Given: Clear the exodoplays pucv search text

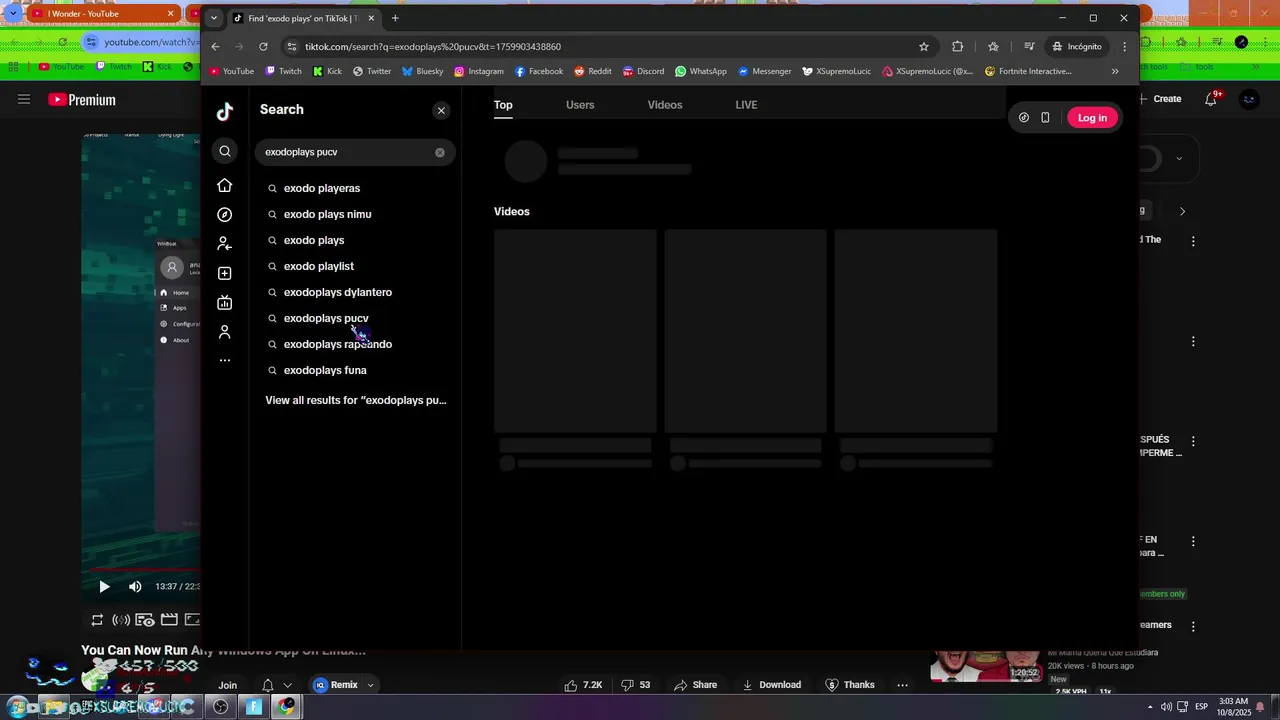Looking at the screenshot, I should pos(440,152).
